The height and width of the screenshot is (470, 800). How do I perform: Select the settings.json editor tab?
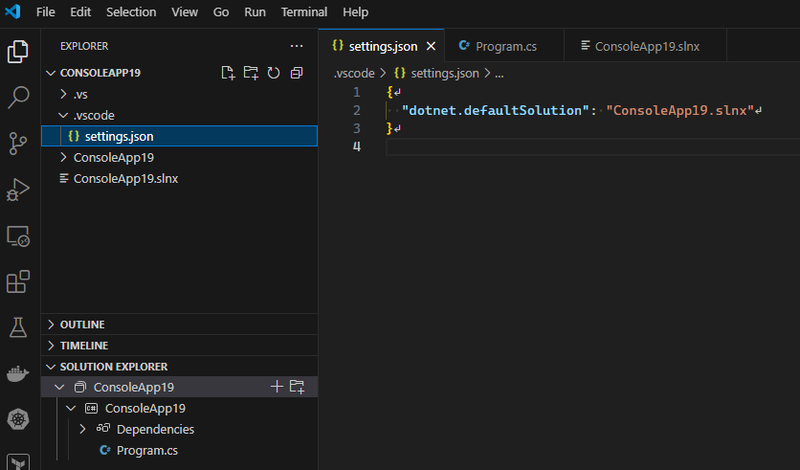coord(382,46)
